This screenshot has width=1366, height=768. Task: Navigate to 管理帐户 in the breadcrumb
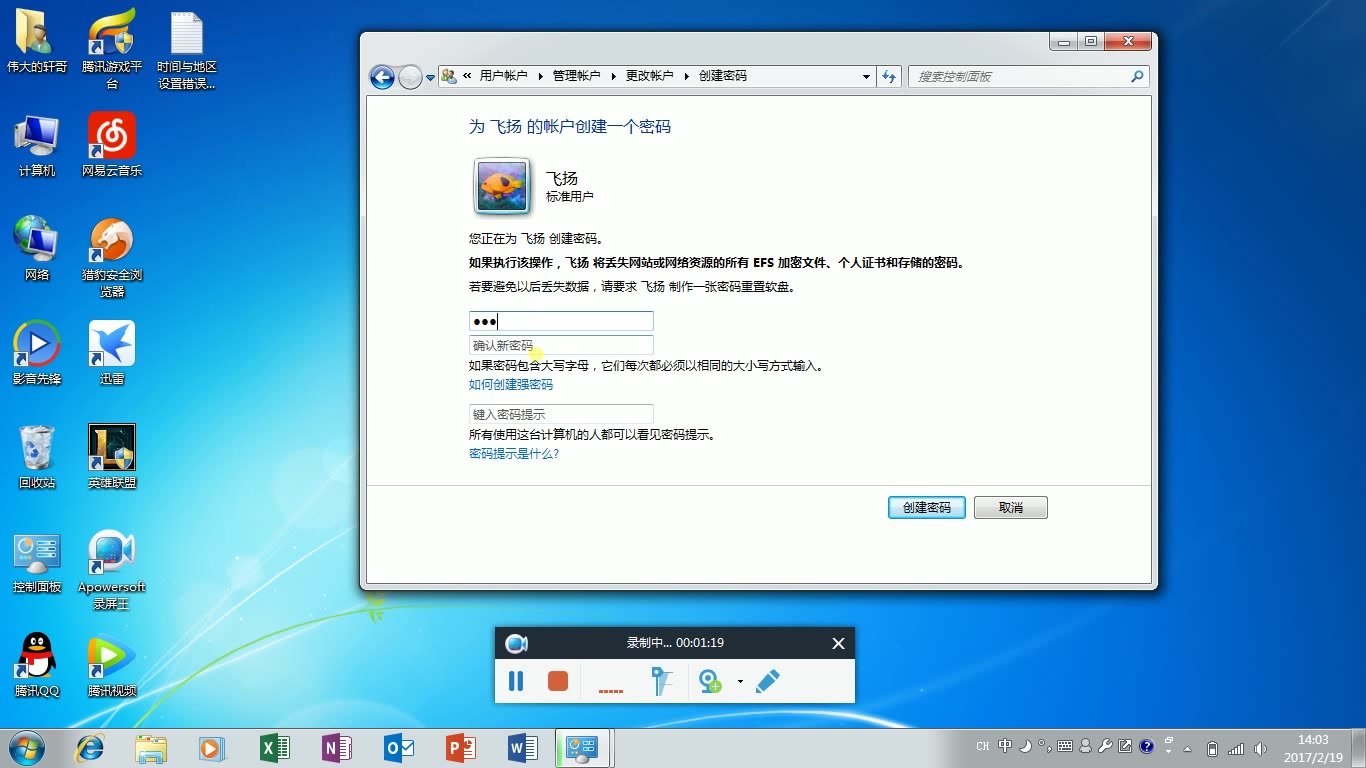576,75
